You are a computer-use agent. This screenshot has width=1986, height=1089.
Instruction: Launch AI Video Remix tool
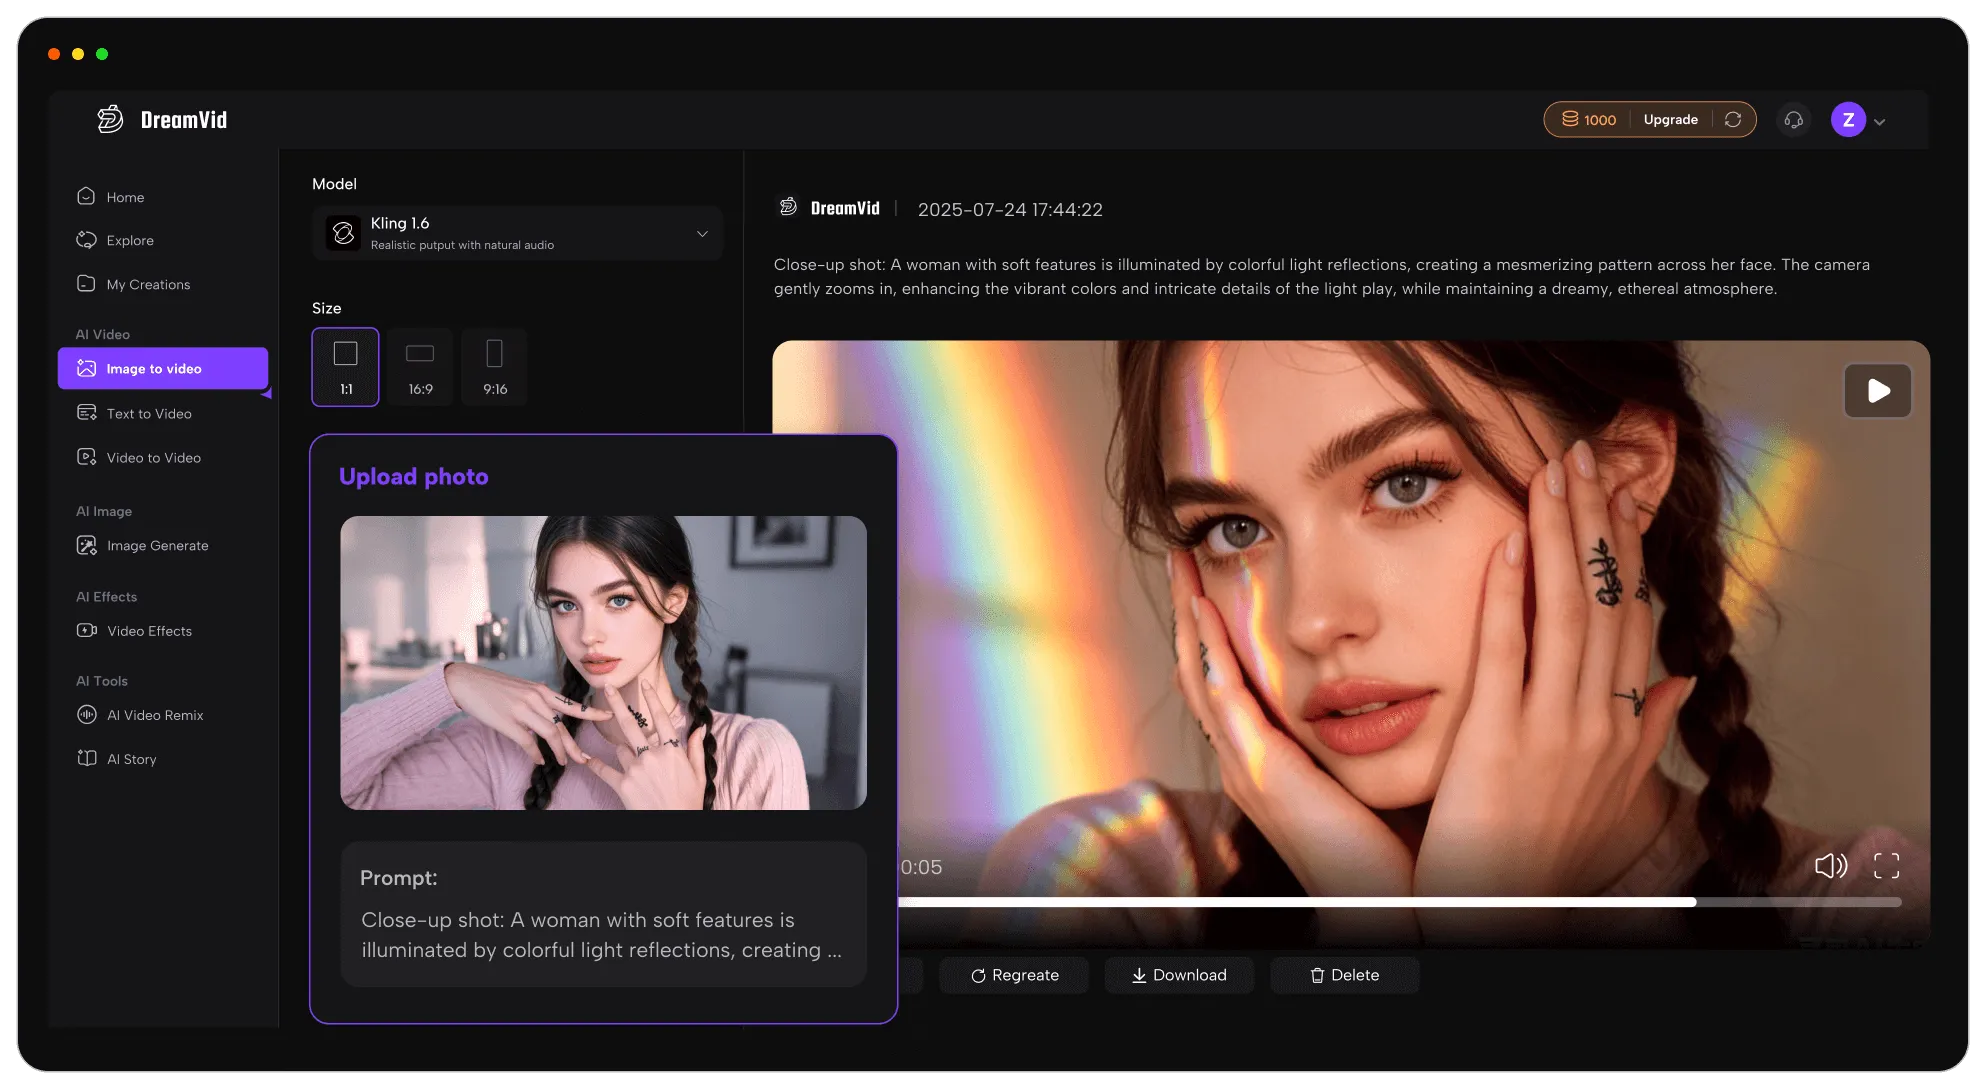click(x=154, y=715)
